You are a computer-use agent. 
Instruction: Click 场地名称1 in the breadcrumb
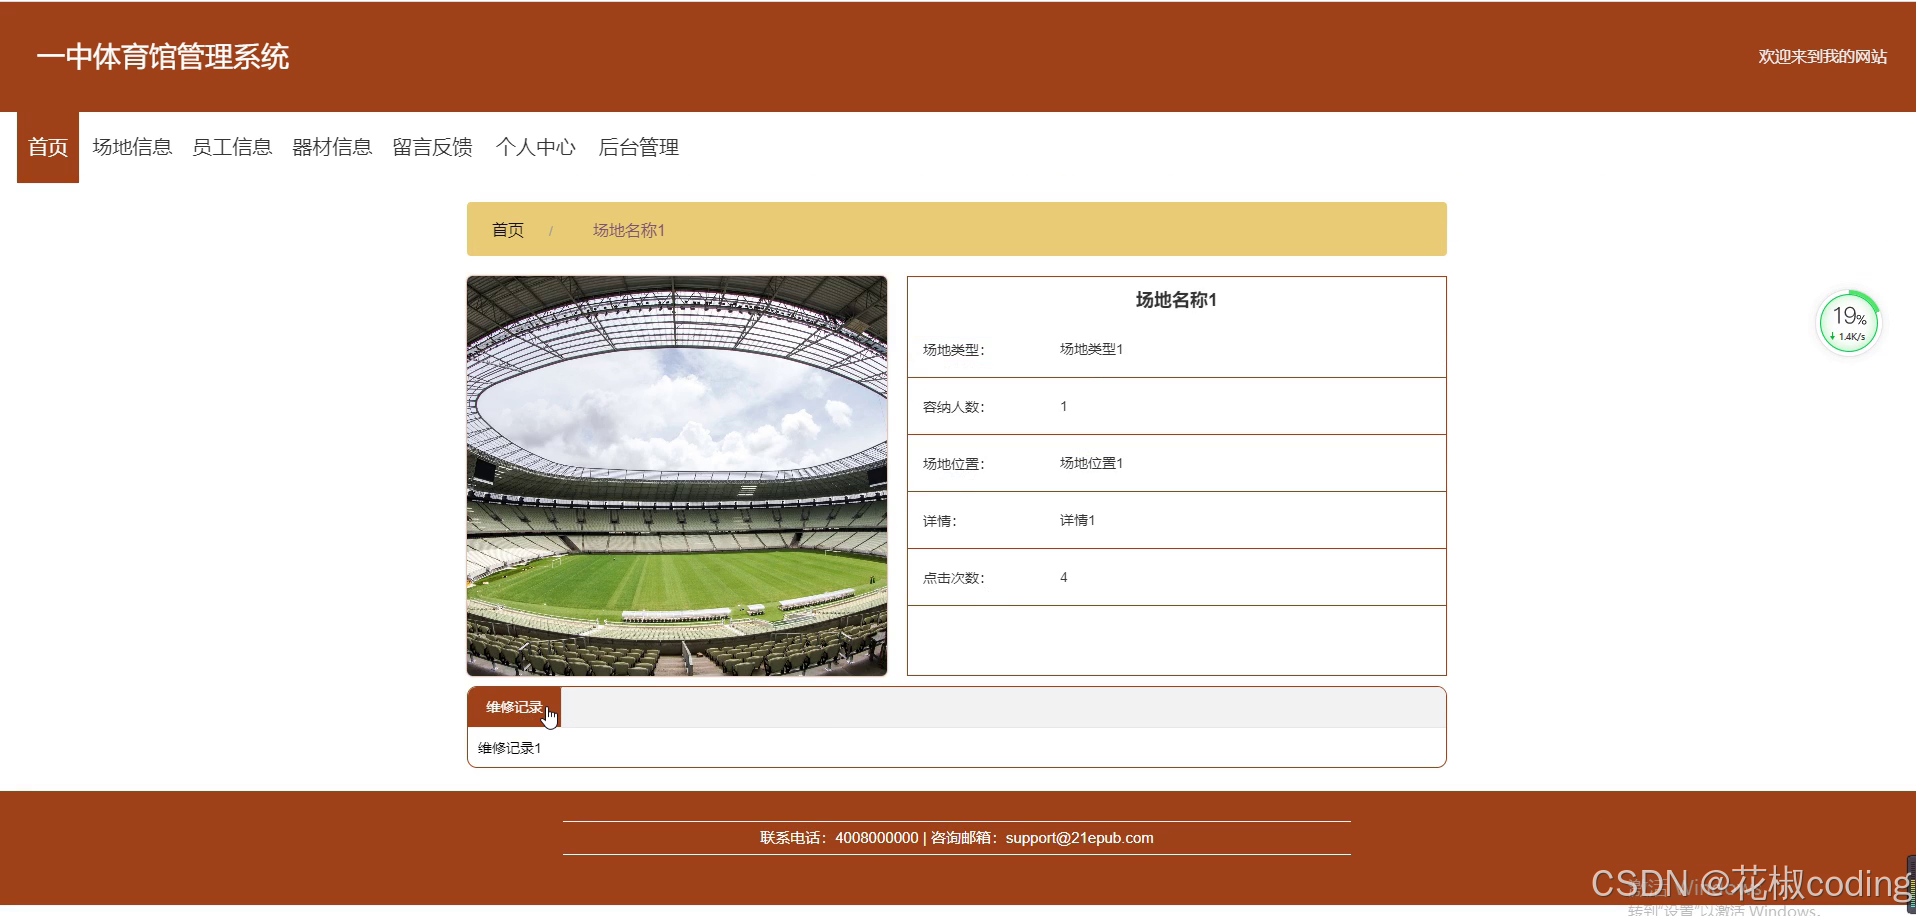point(629,230)
